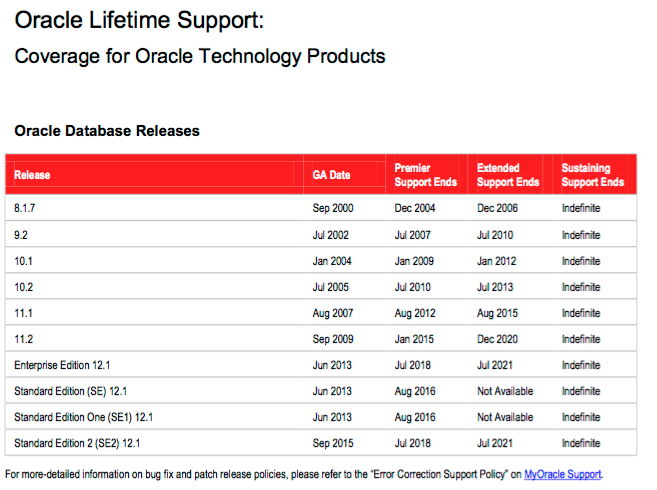Click the 8.1.7 release cell
Image resolution: width=657 pixels, height=490 pixels.
(x=25, y=208)
